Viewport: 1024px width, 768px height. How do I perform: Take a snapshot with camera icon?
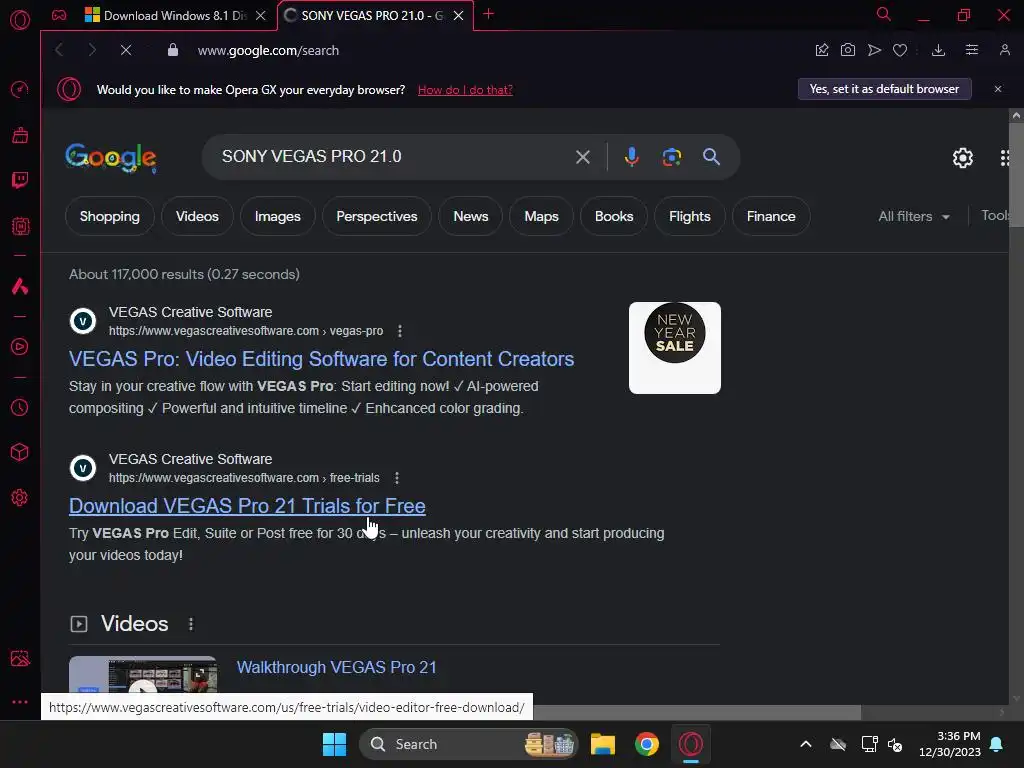point(848,50)
